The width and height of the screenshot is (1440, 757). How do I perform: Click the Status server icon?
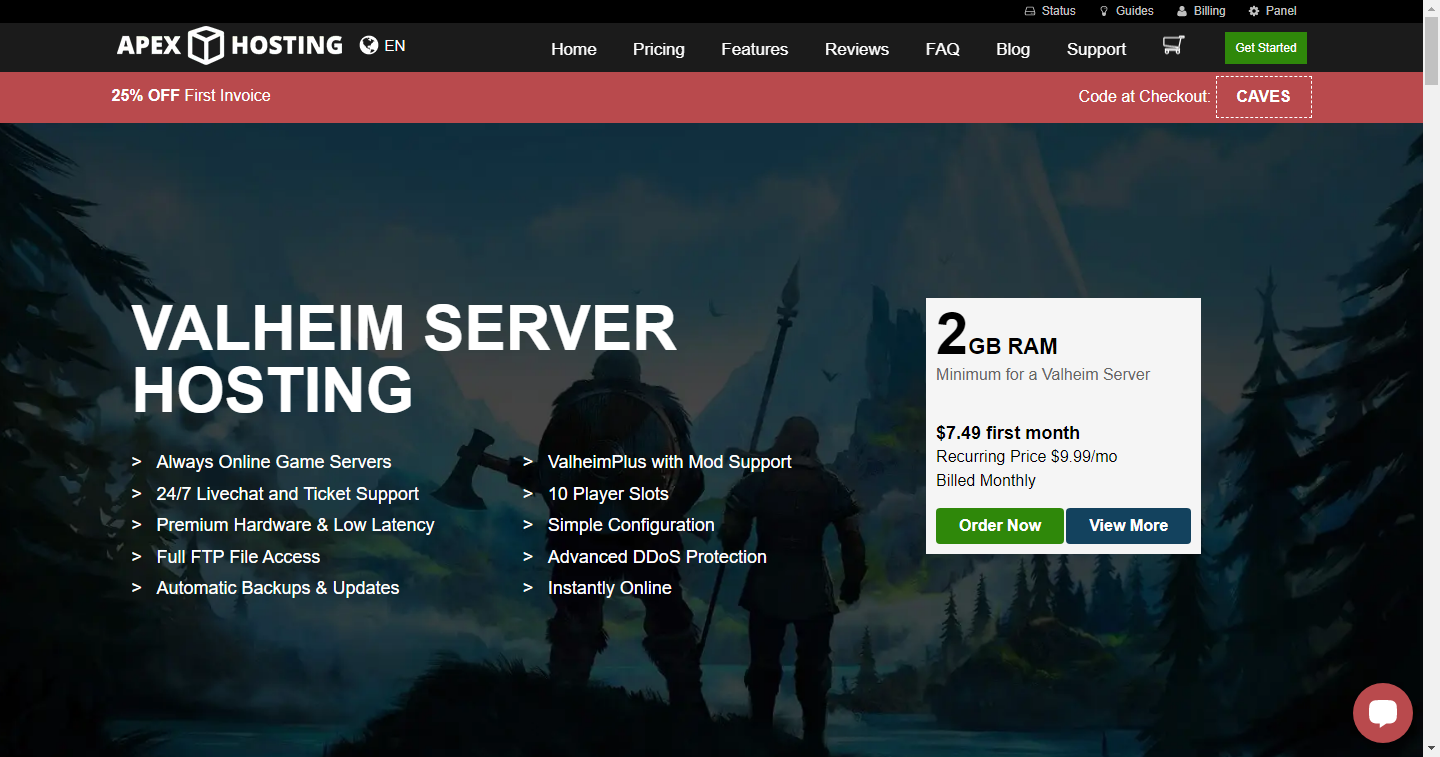[1030, 11]
